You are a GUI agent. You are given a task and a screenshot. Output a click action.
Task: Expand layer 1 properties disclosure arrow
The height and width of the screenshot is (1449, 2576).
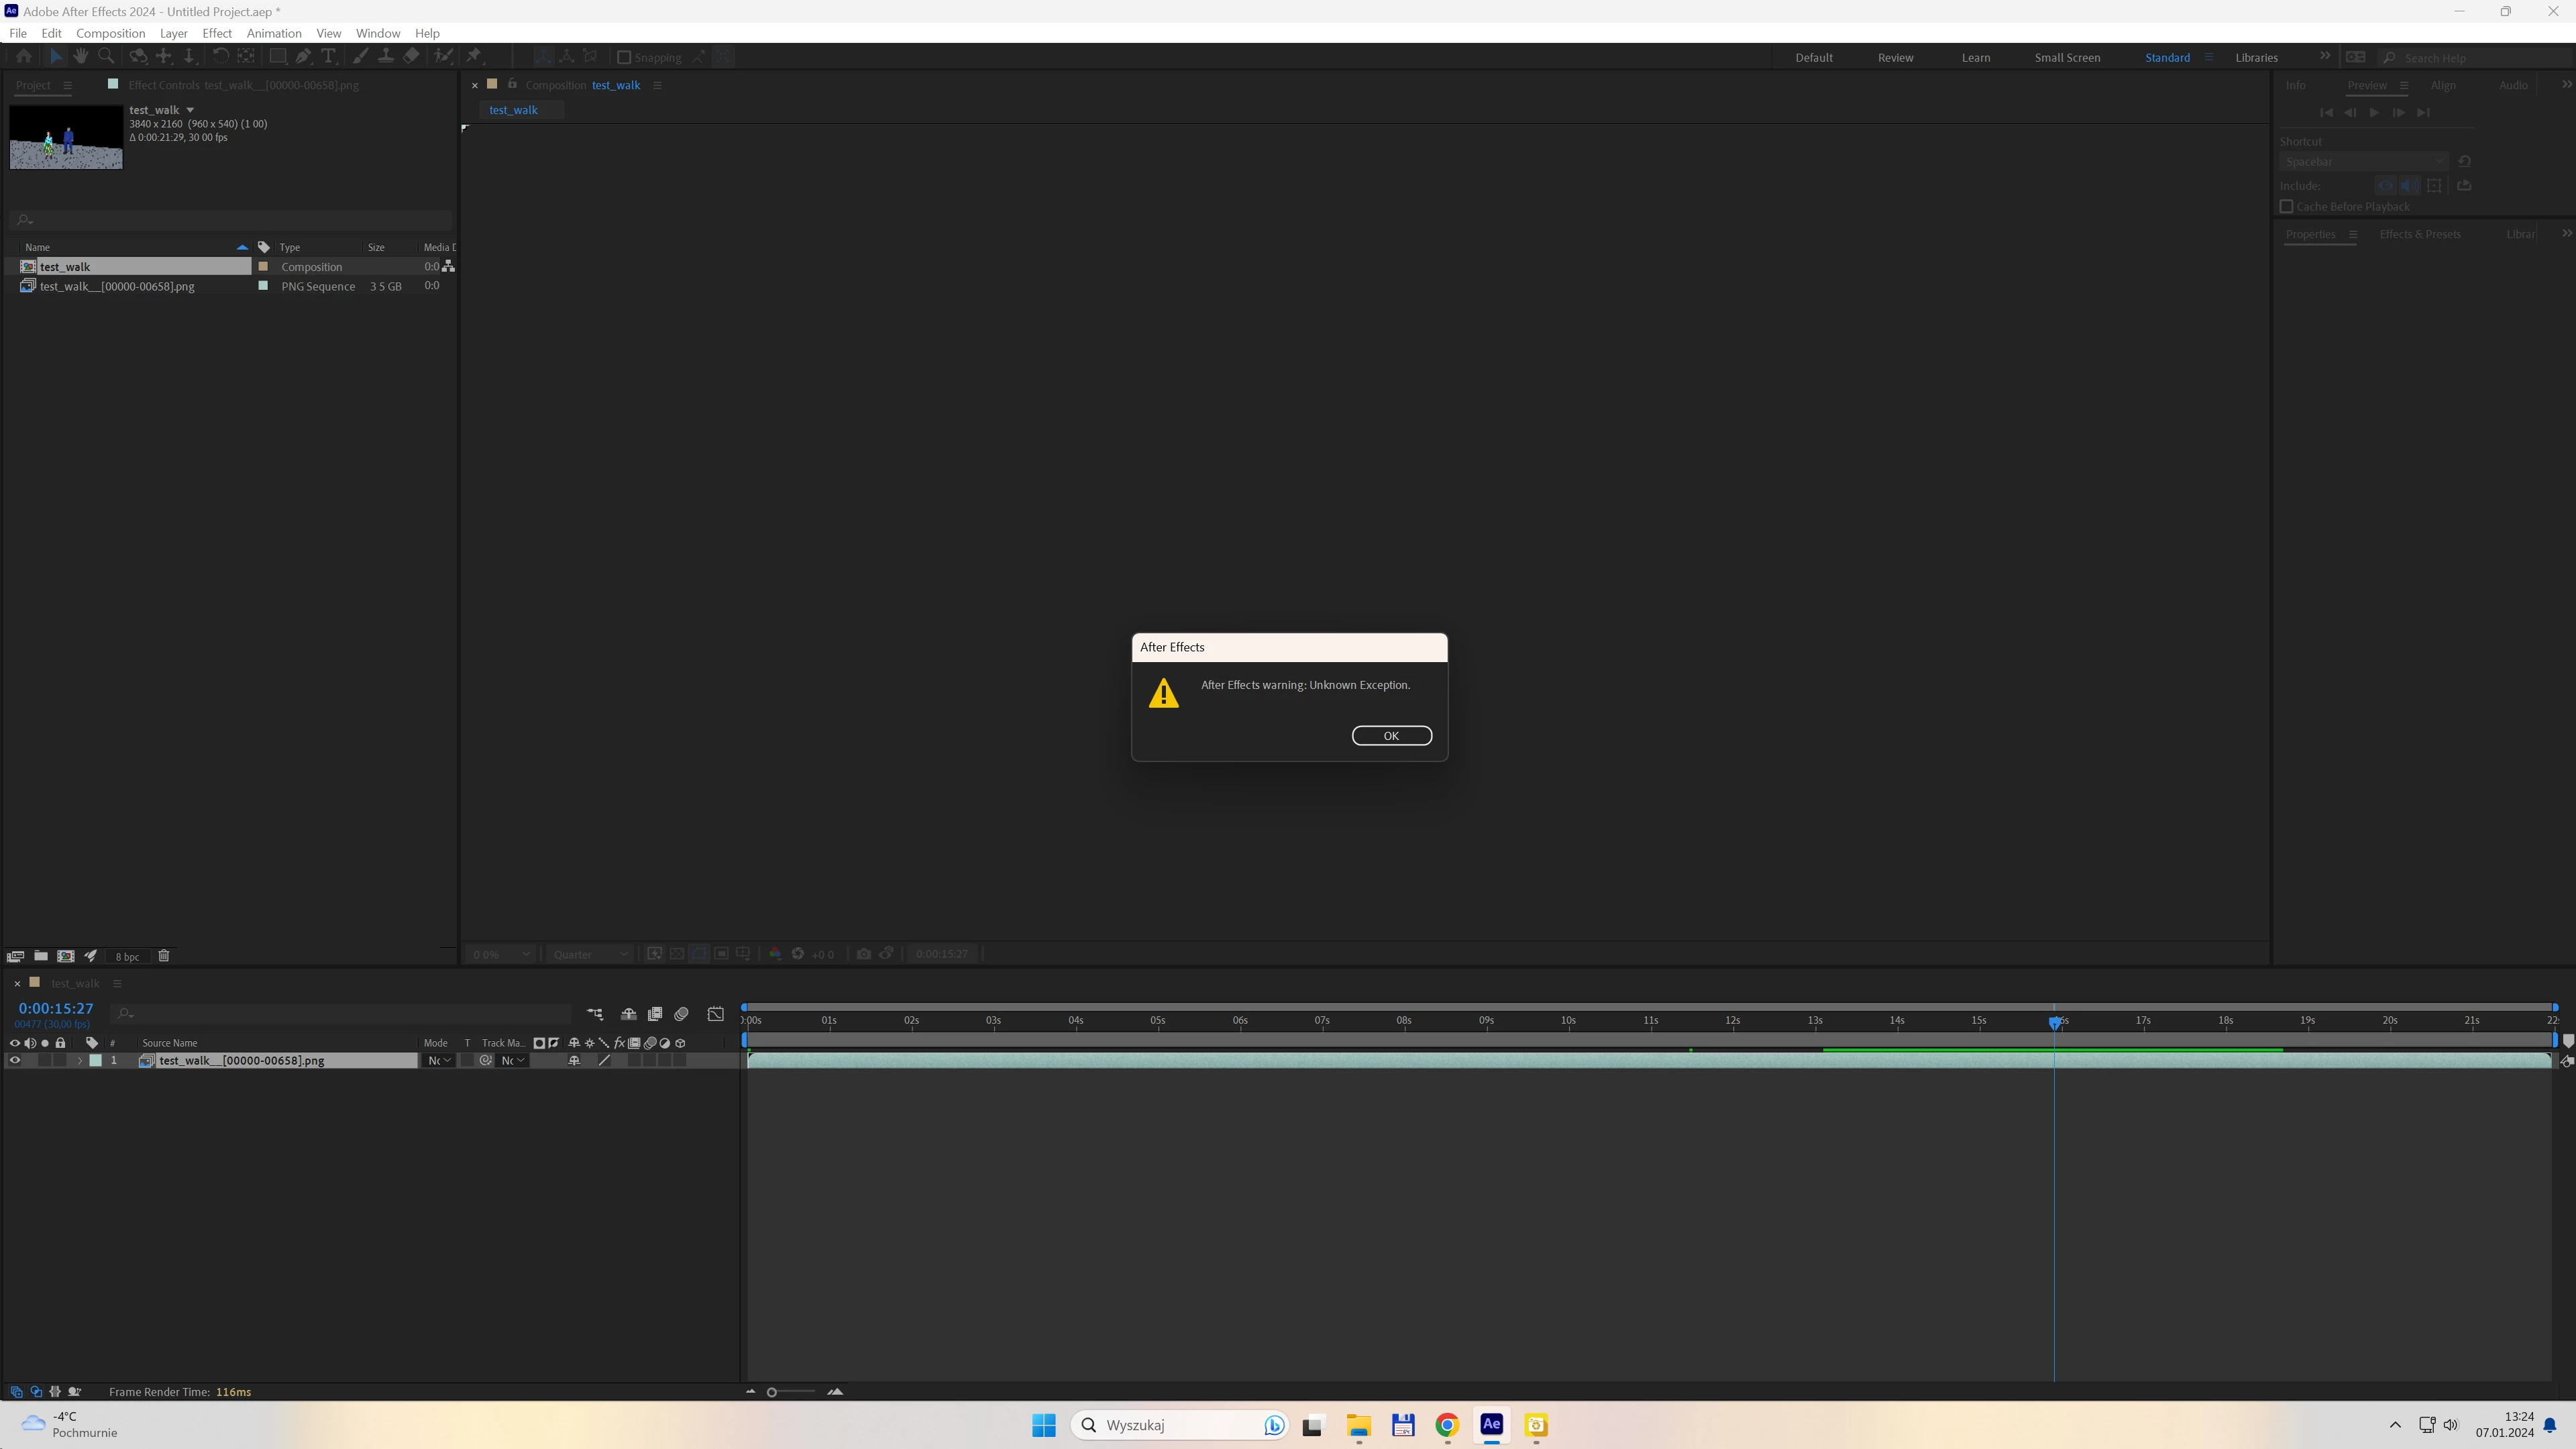pyautogui.click(x=80, y=1061)
